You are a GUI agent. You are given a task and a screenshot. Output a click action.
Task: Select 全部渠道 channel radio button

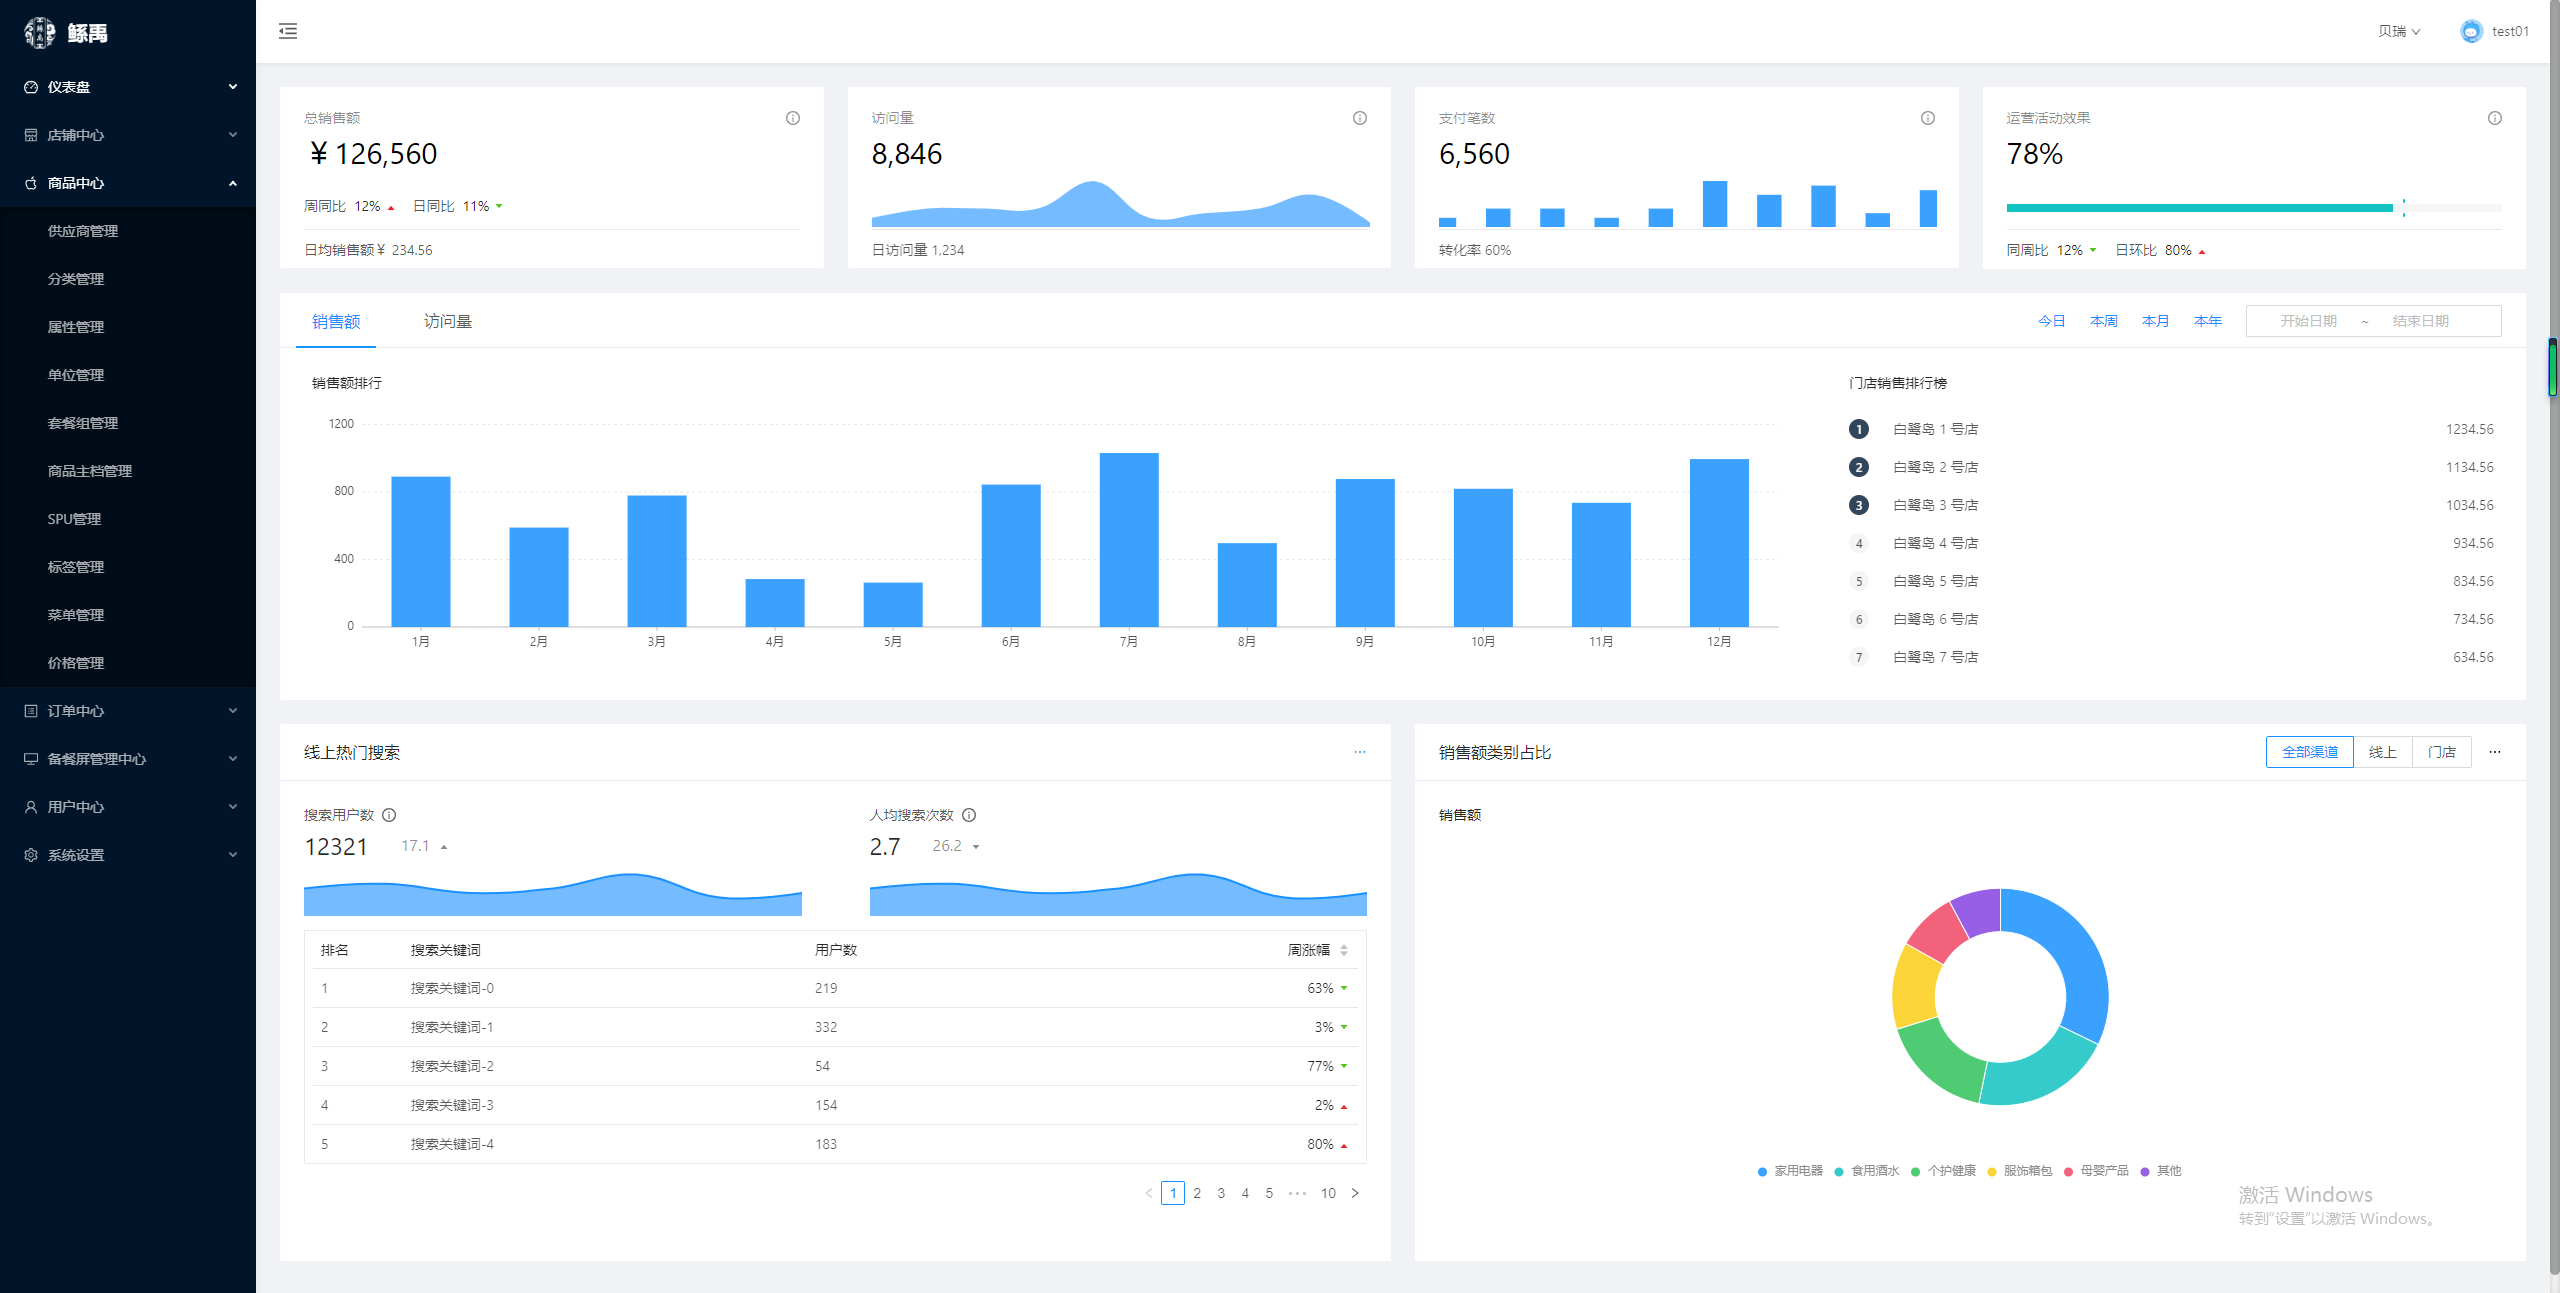click(2309, 752)
